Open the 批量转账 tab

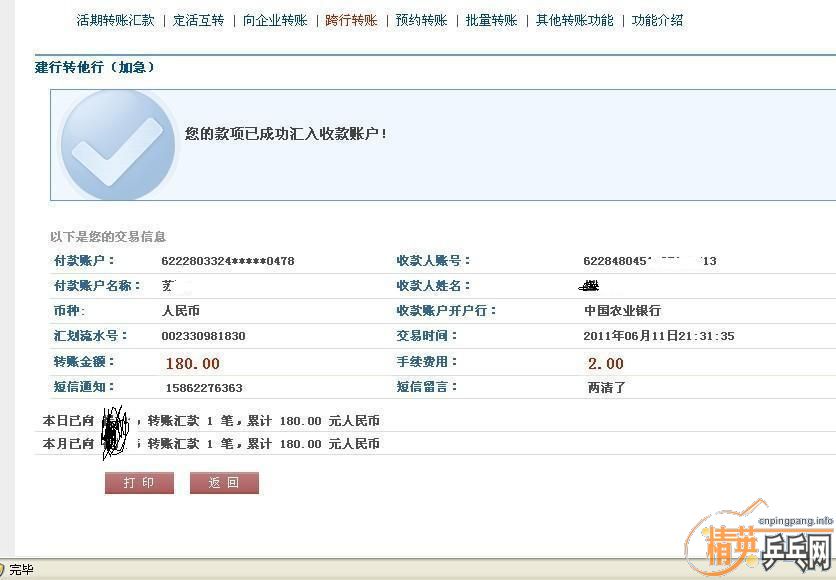491,20
